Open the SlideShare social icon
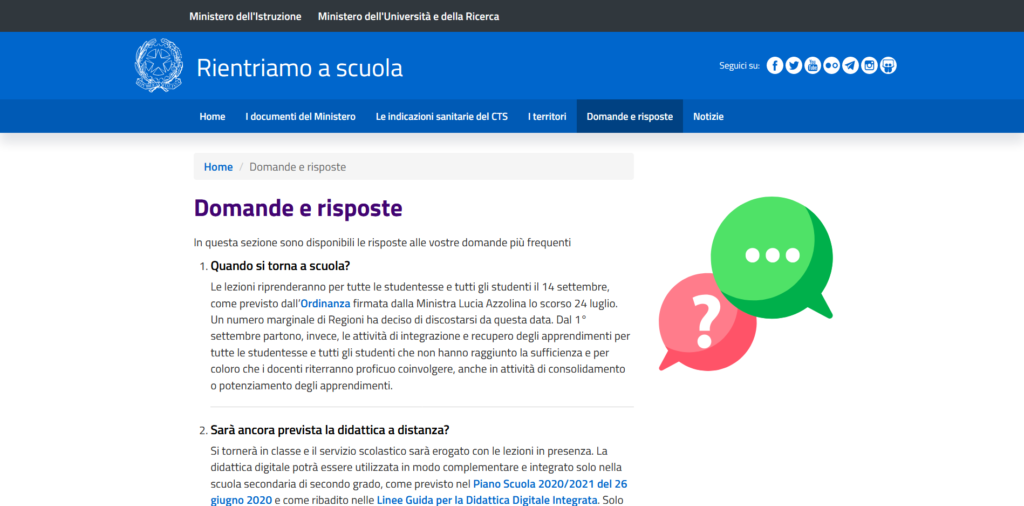The width and height of the screenshot is (1024, 506). [x=888, y=65]
